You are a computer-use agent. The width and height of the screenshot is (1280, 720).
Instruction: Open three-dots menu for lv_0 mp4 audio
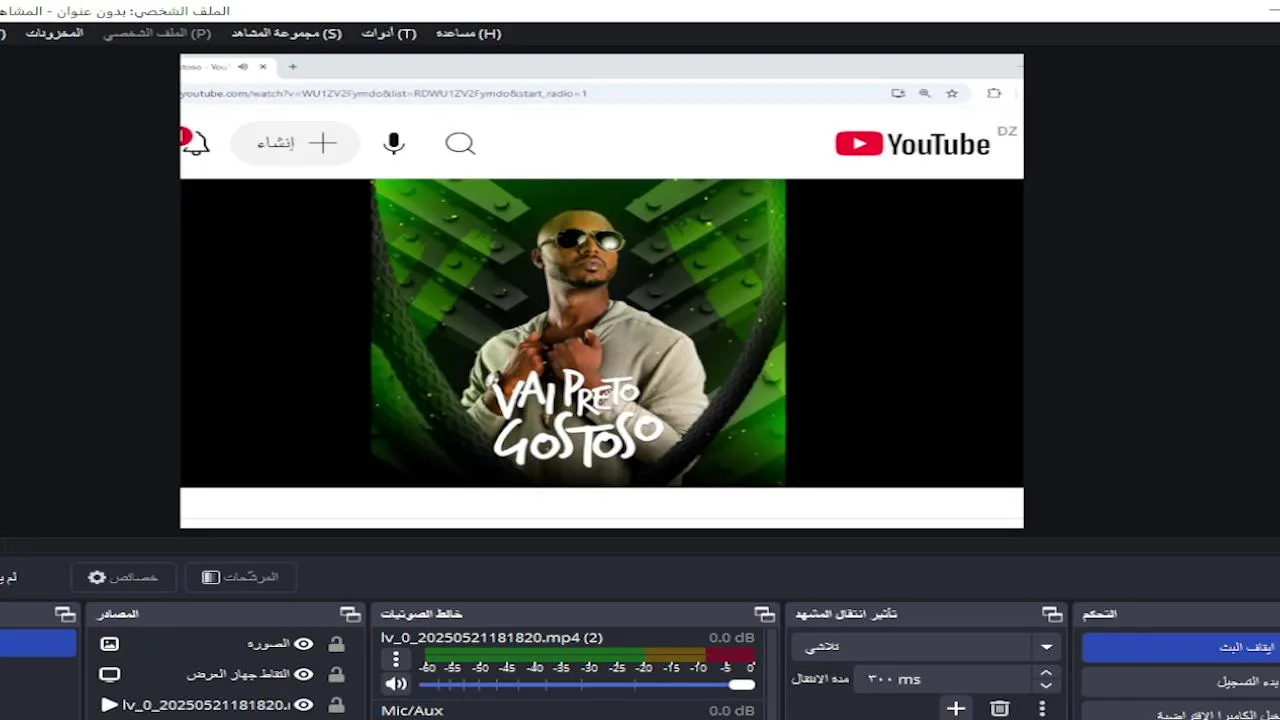pos(396,659)
